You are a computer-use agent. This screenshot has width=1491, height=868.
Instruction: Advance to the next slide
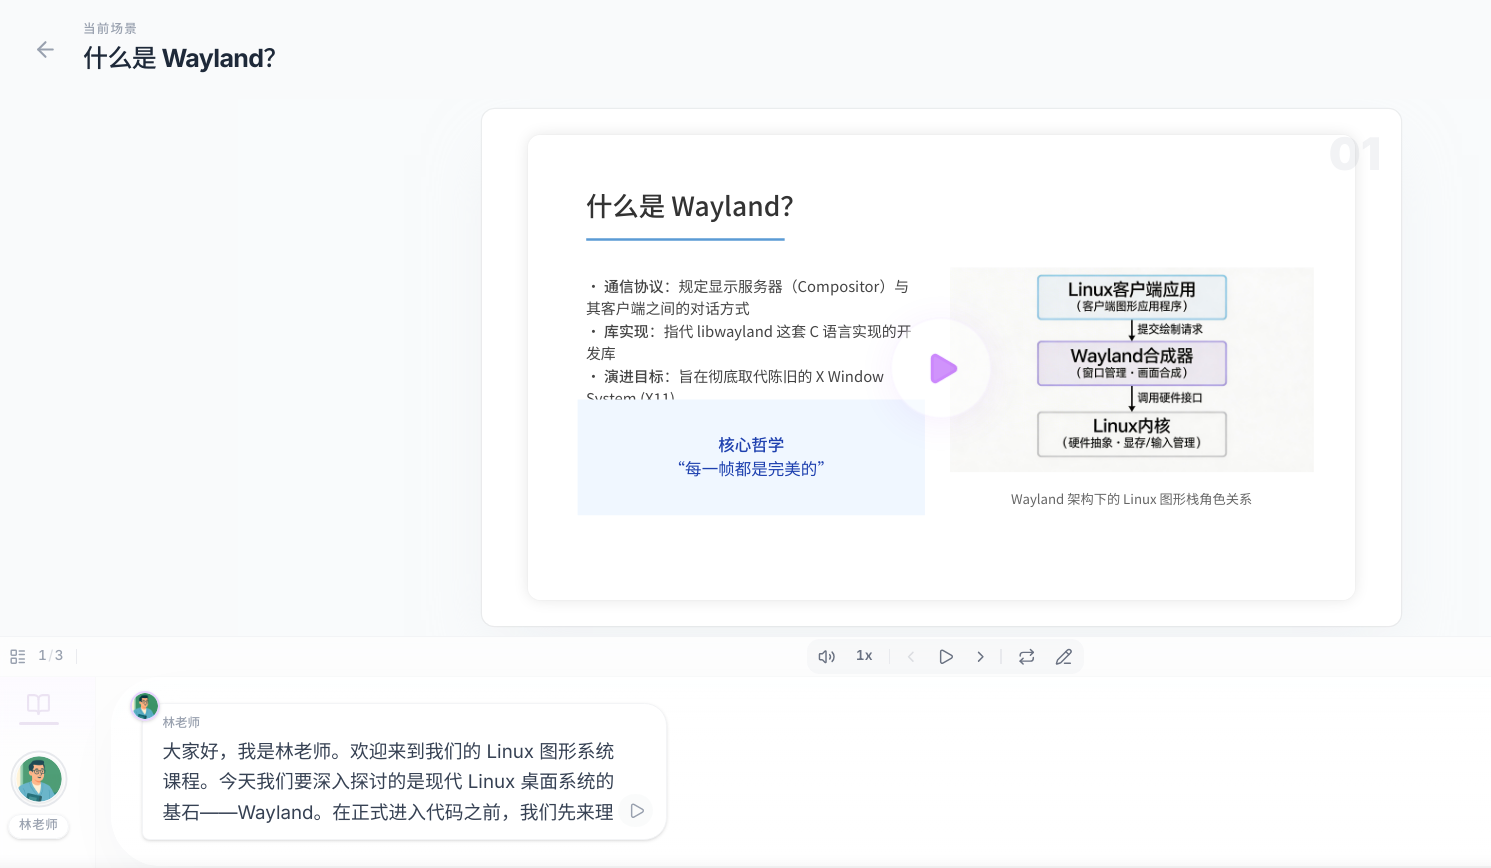click(x=981, y=656)
